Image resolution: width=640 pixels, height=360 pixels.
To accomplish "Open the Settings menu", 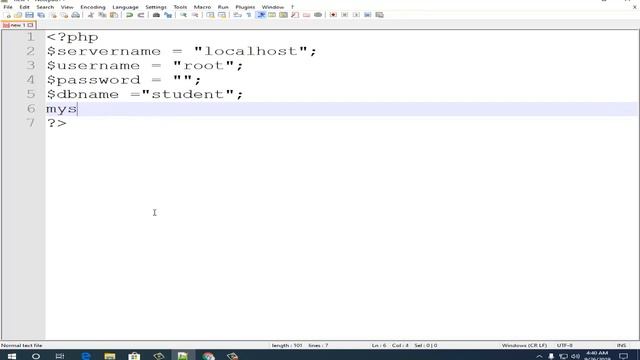I will [x=156, y=7].
